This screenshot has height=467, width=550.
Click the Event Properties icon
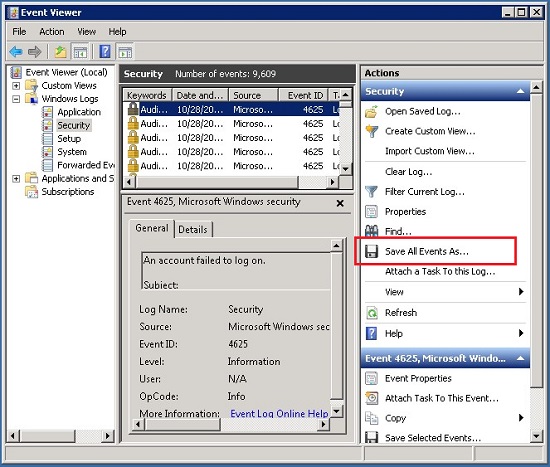coord(371,379)
